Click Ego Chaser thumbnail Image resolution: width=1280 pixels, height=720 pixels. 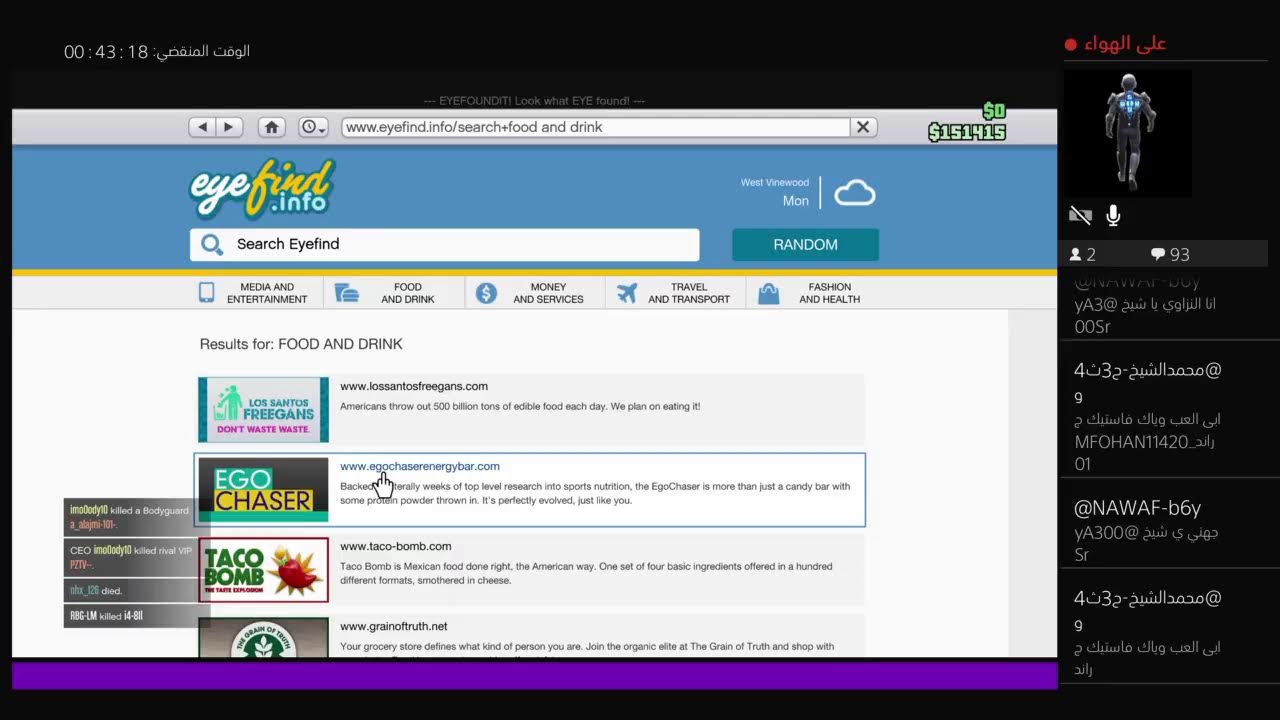tap(263, 489)
